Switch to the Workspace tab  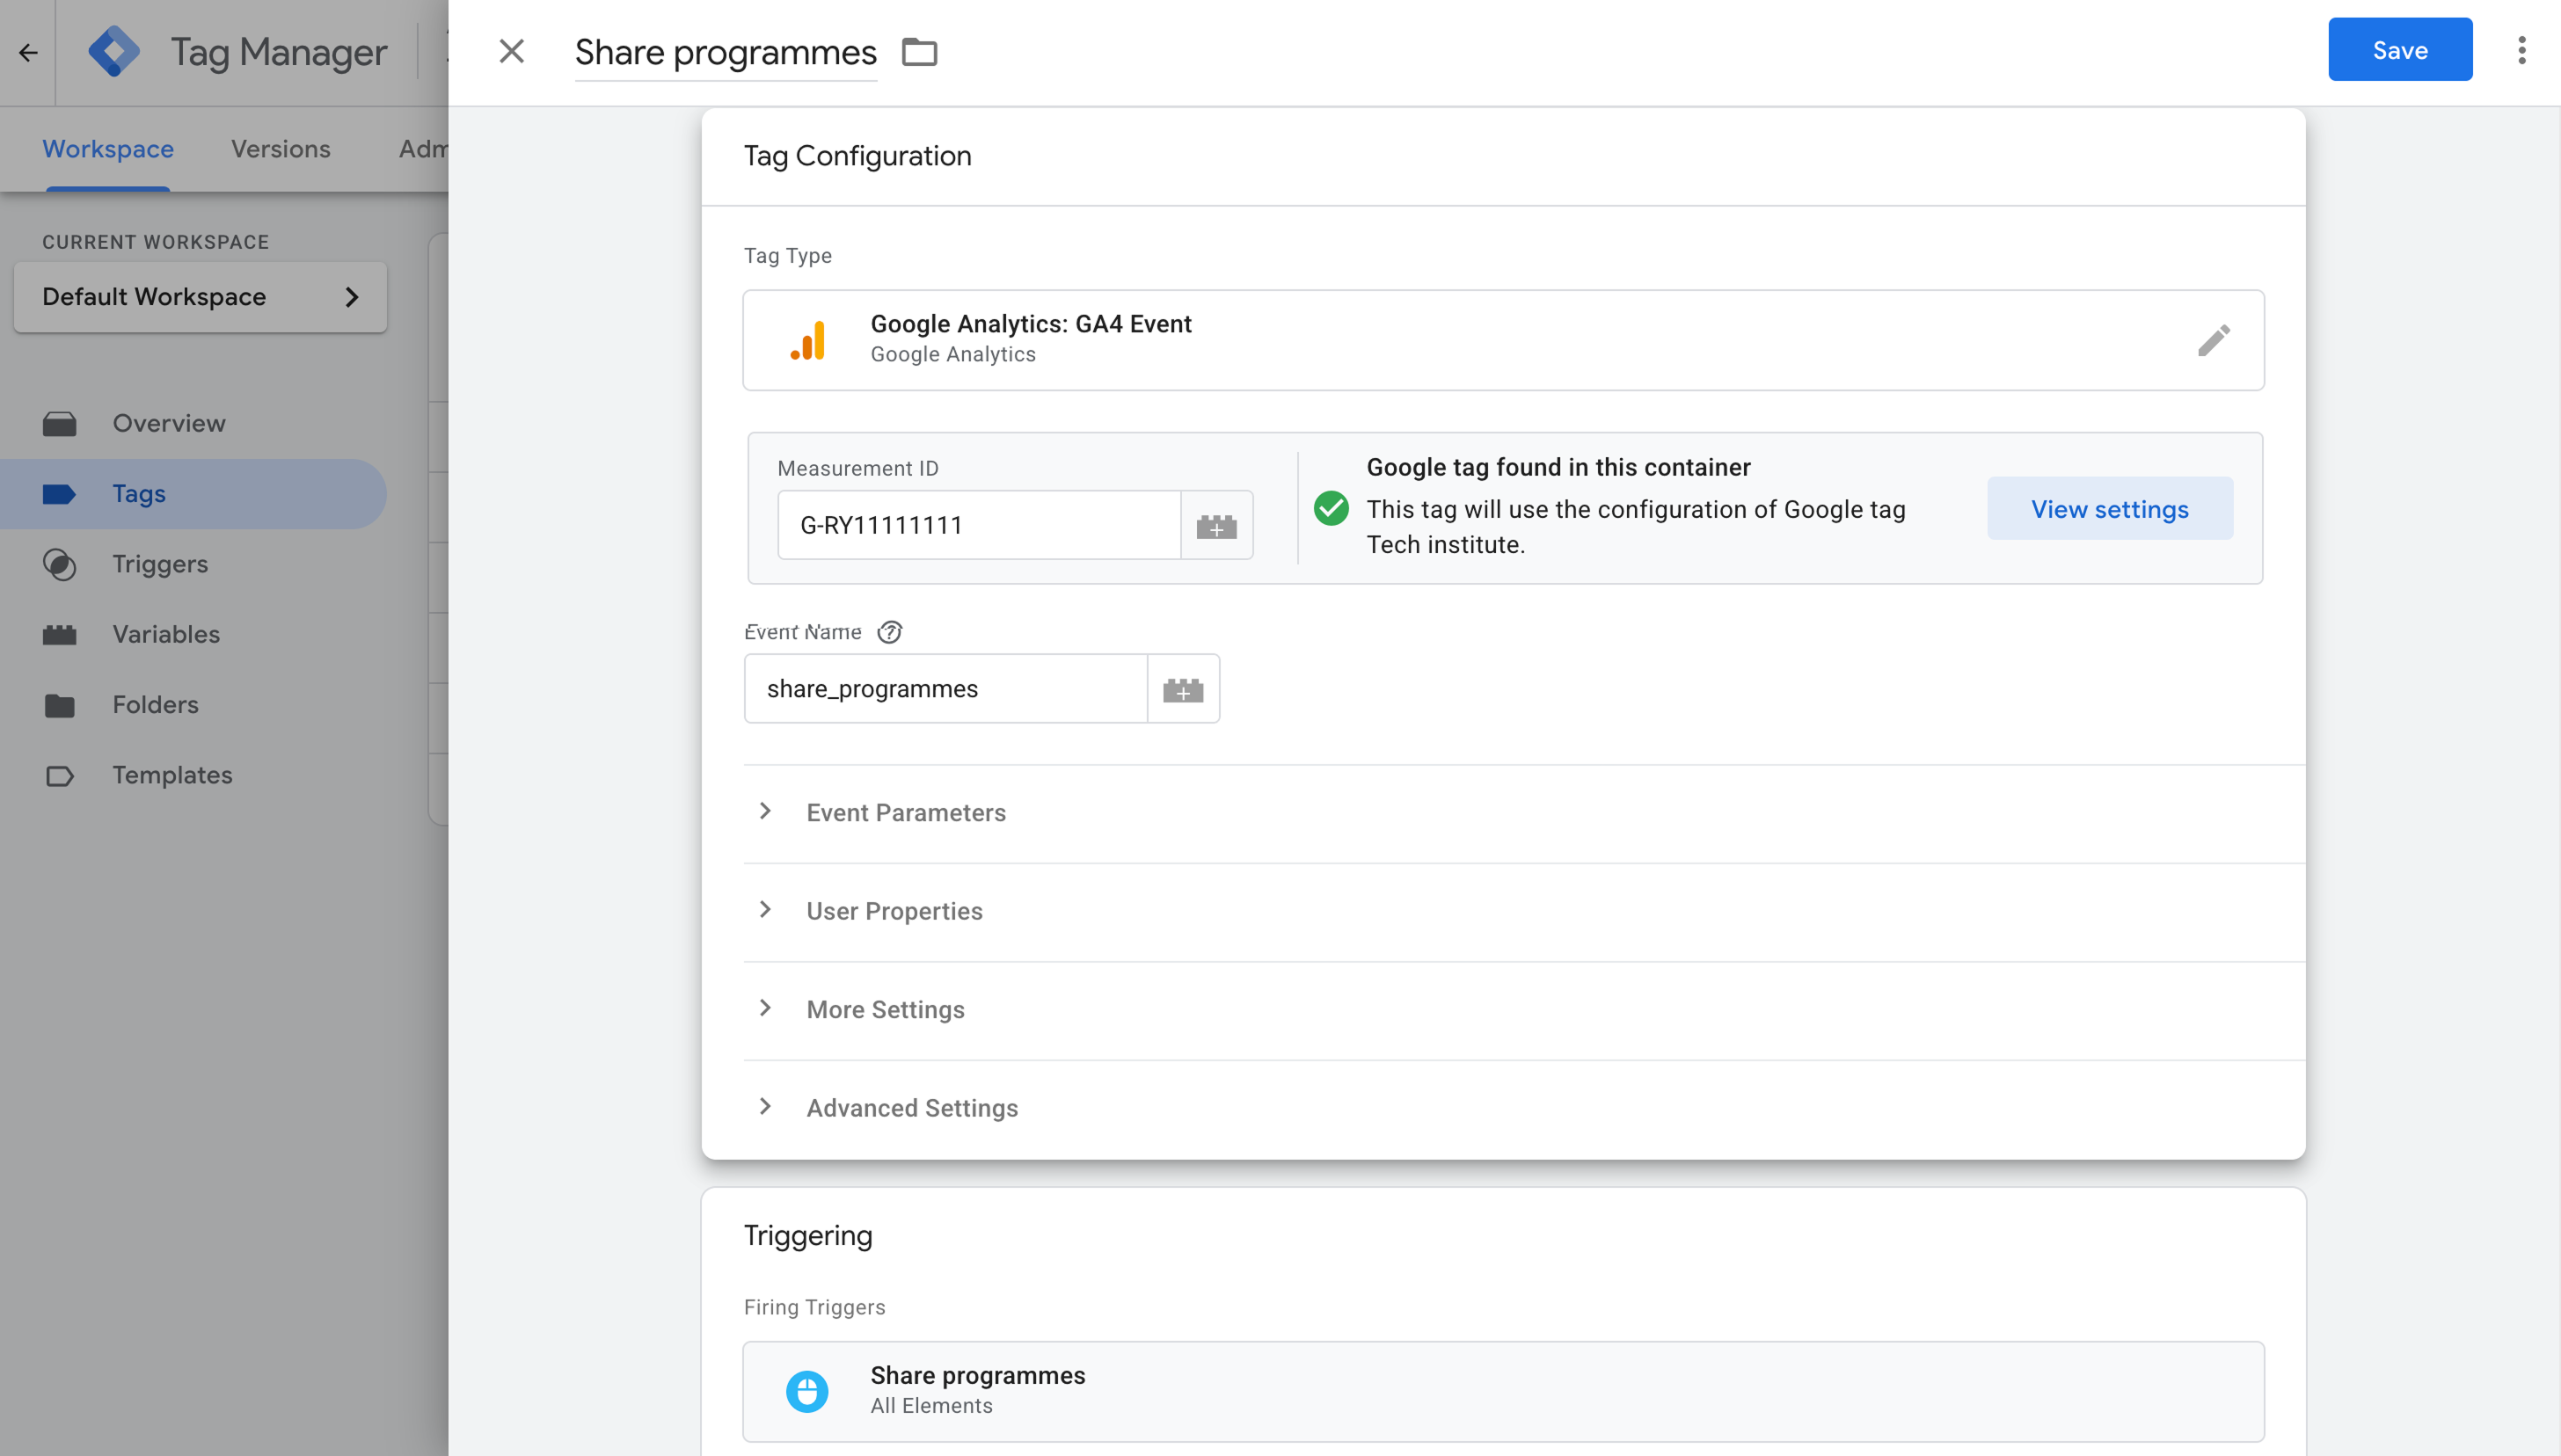point(108,149)
